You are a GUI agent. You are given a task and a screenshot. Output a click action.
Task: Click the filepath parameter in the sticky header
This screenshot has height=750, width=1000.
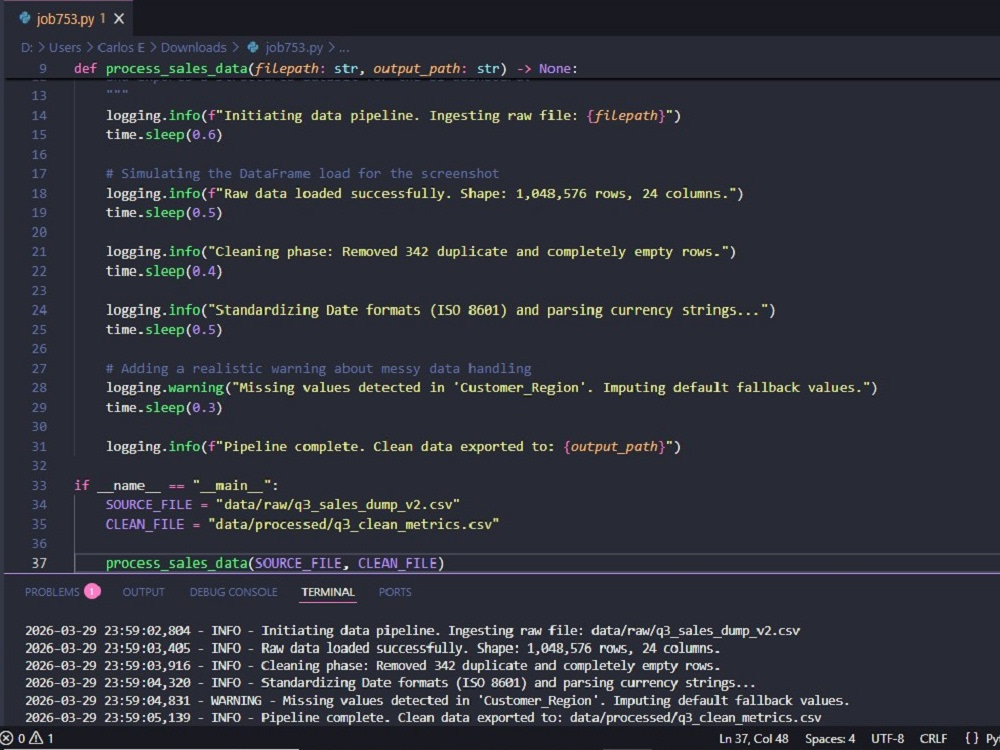click(x=286, y=68)
